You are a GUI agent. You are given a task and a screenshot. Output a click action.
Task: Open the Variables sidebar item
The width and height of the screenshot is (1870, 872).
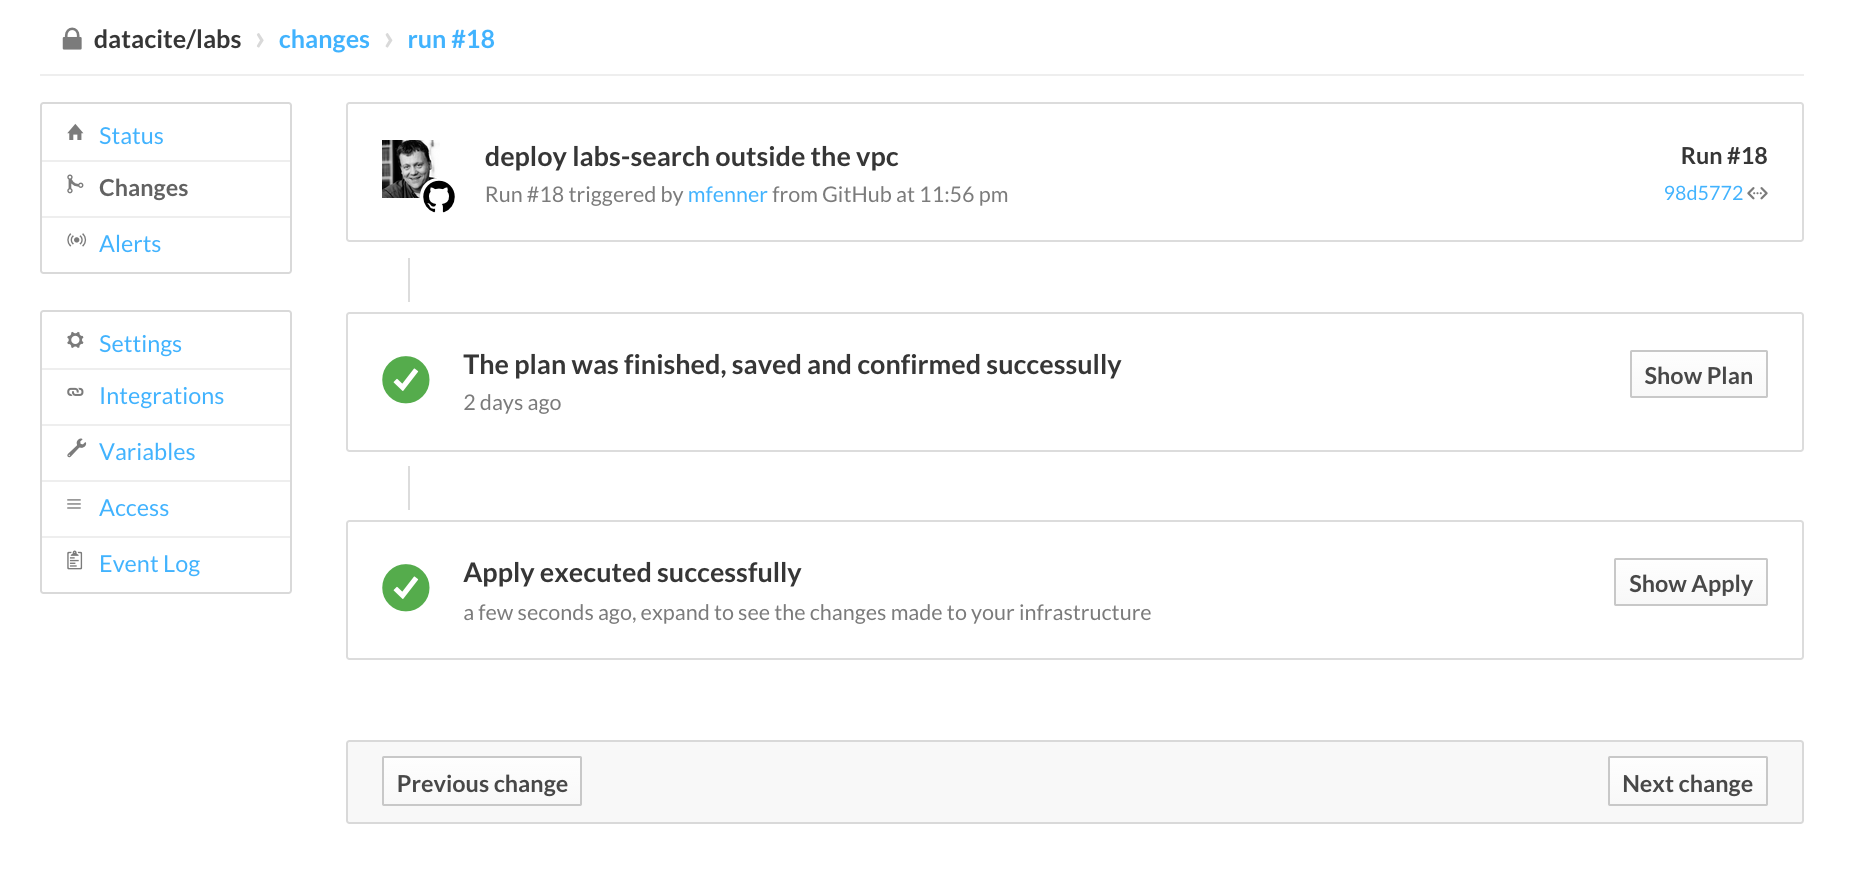coord(147,452)
